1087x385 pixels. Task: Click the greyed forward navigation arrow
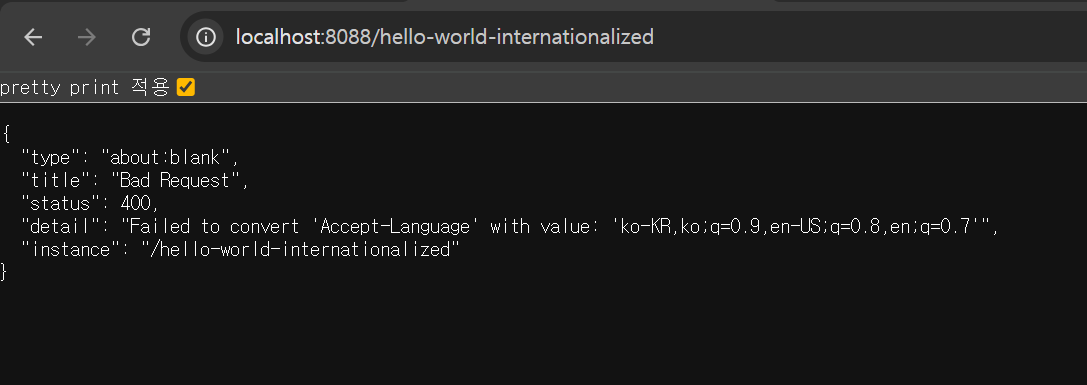tap(87, 37)
